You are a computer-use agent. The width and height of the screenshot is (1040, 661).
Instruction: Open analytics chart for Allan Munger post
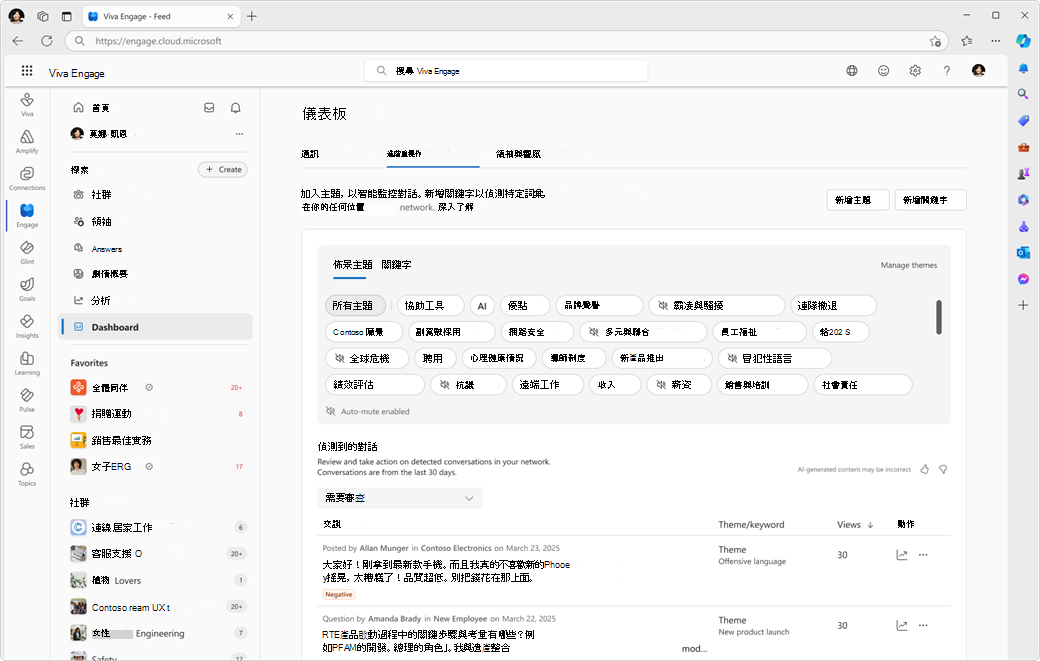(x=901, y=555)
